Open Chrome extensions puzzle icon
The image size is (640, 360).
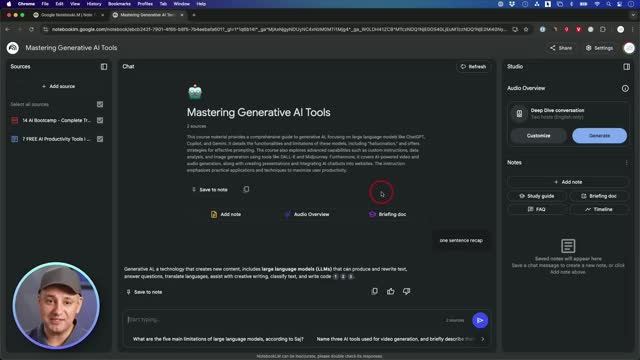[603, 29]
